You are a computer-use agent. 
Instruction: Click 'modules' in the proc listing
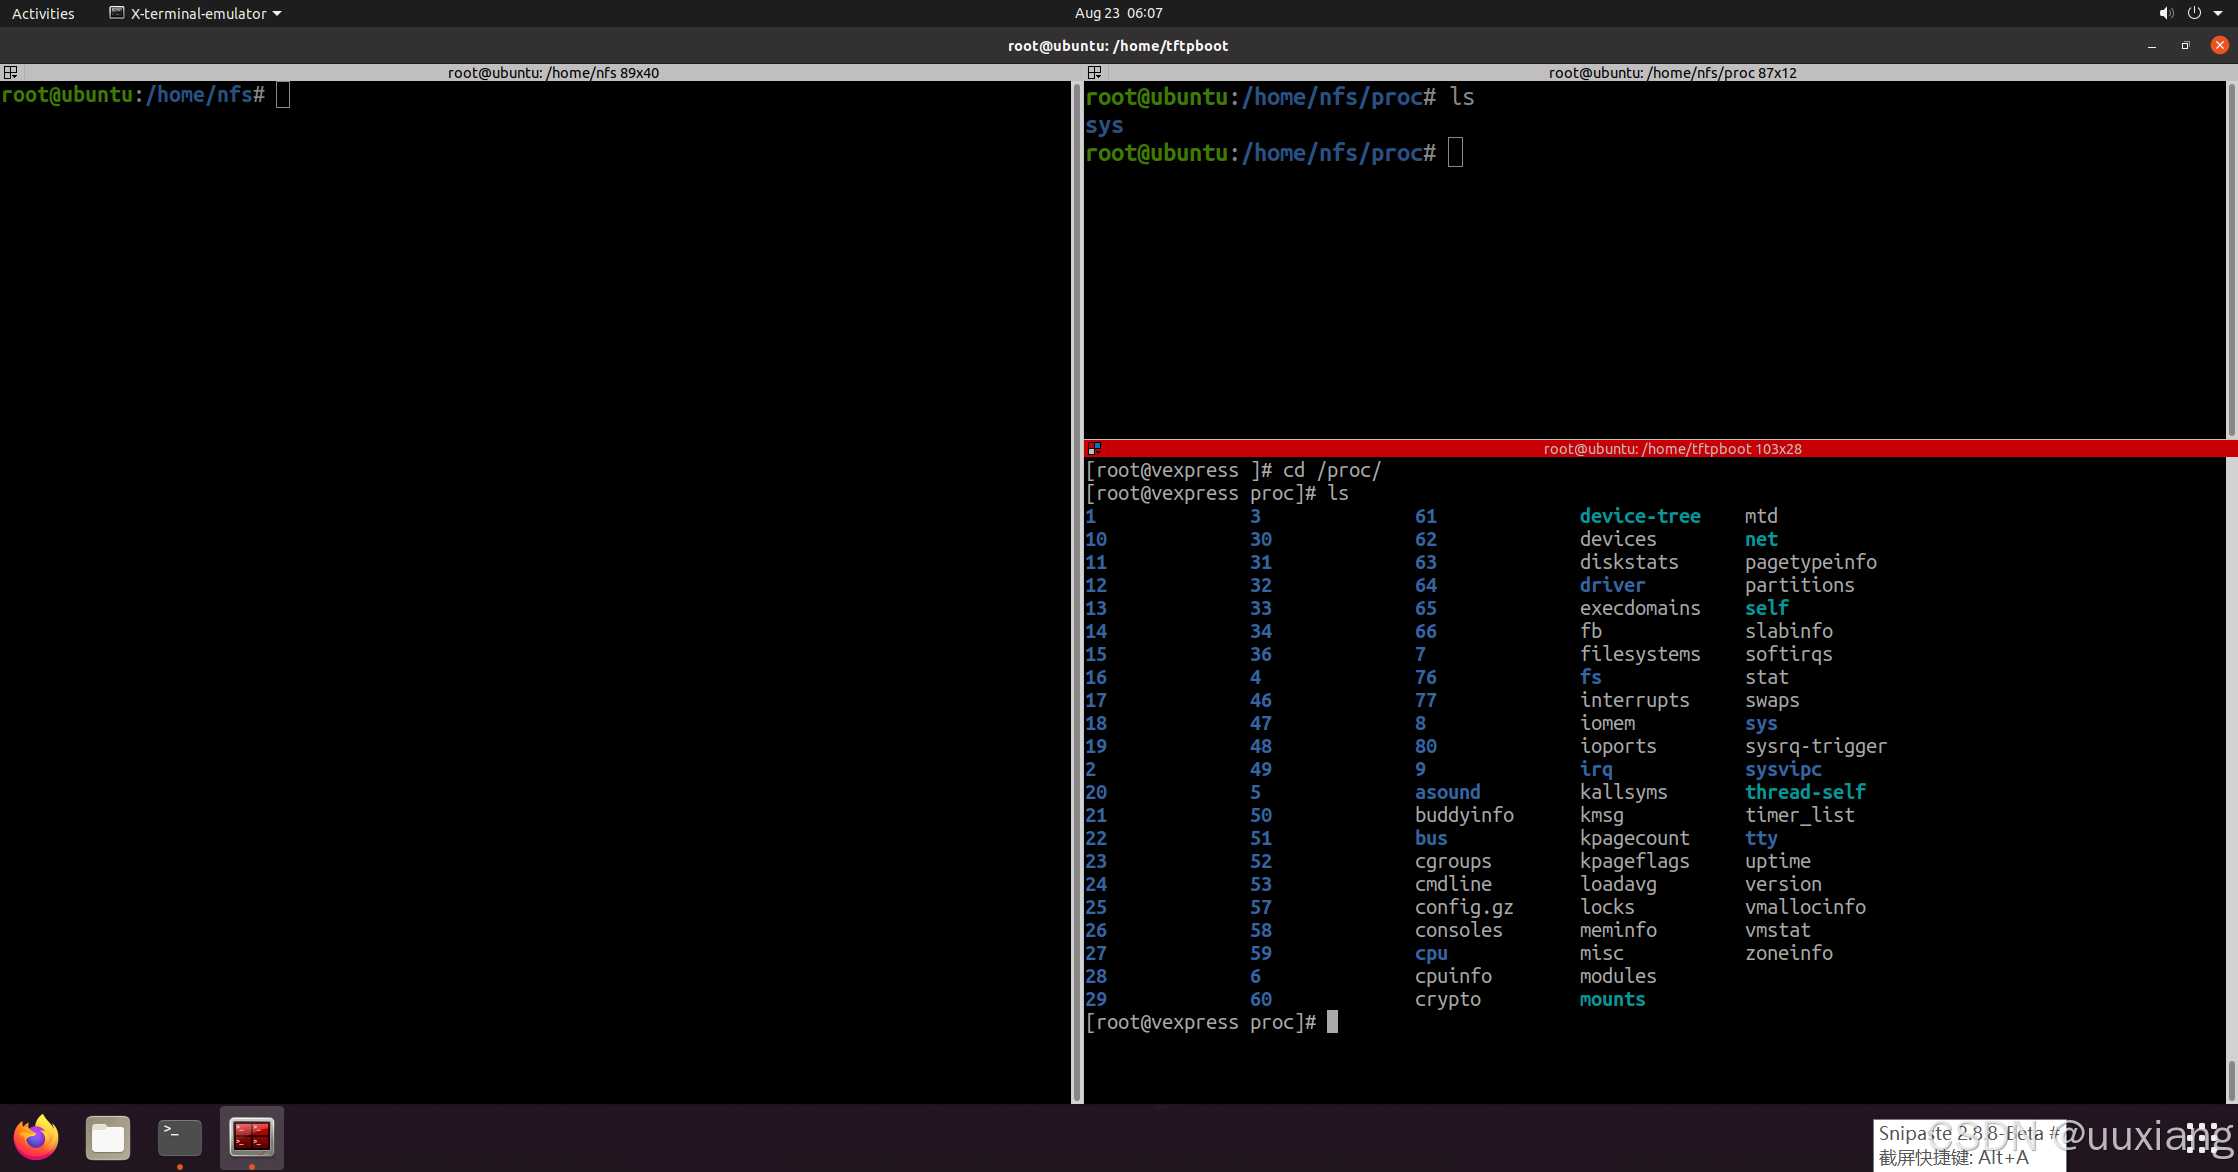click(x=1618, y=976)
